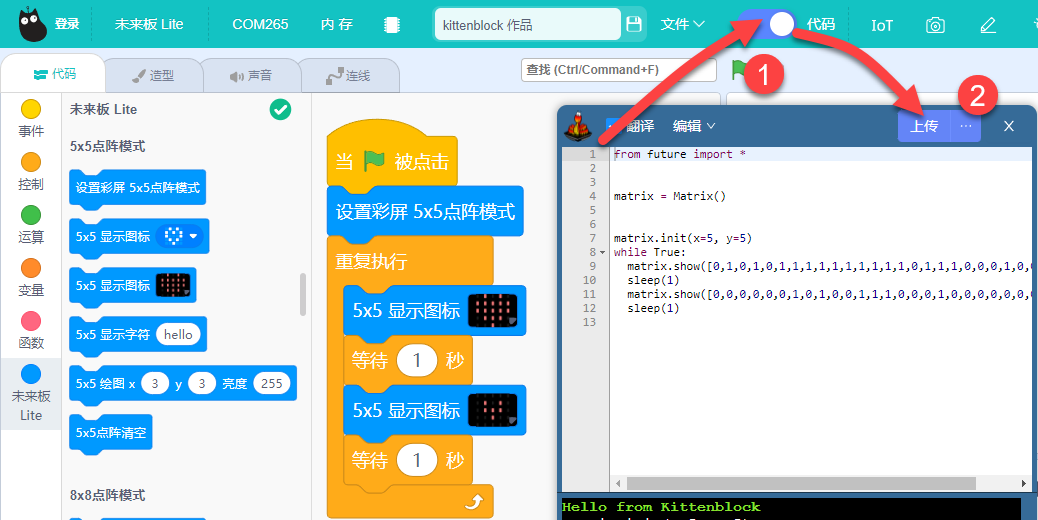
Task: Select the 事件 yellow block category
Action: [x=30, y=118]
